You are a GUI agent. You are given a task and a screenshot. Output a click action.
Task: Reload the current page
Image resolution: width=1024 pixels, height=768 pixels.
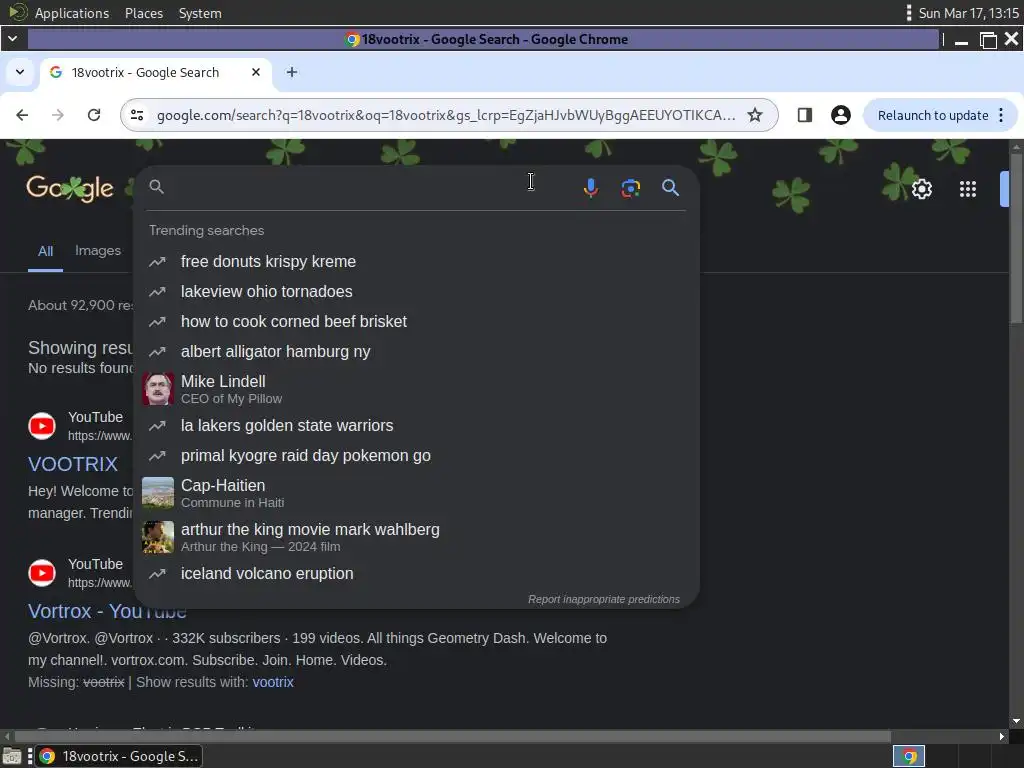94,116
